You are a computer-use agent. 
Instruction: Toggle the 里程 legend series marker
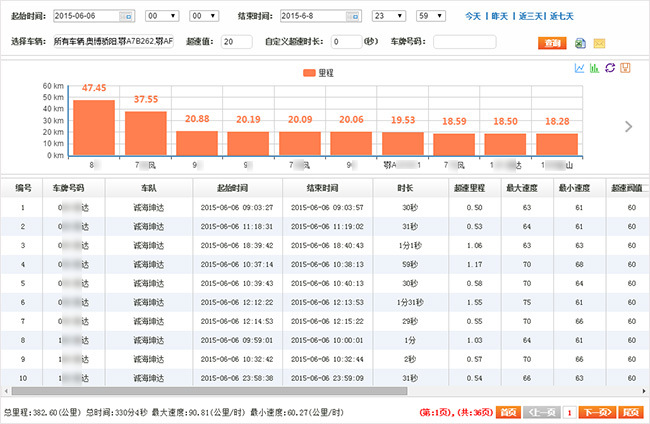click(309, 73)
